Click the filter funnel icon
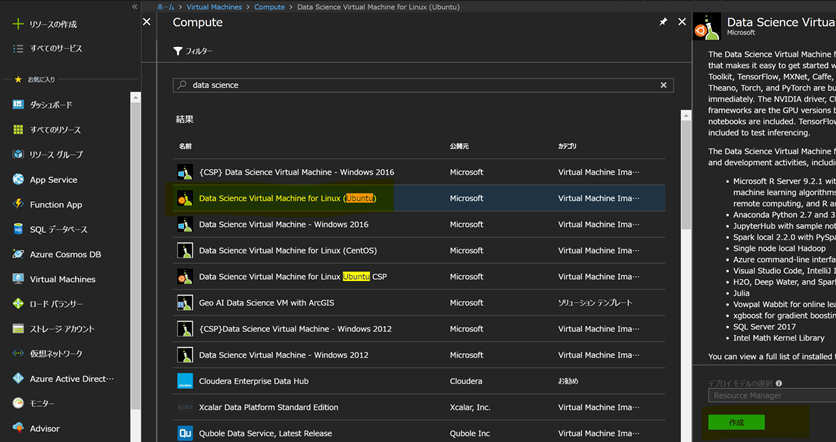The height and width of the screenshot is (442, 836). (178, 51)
